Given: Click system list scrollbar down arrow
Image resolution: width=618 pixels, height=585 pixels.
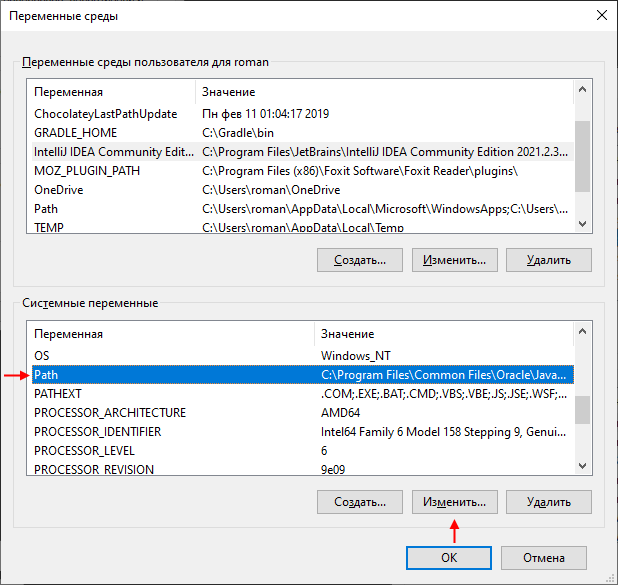Looking at the screenshot, I should (582, 466).
